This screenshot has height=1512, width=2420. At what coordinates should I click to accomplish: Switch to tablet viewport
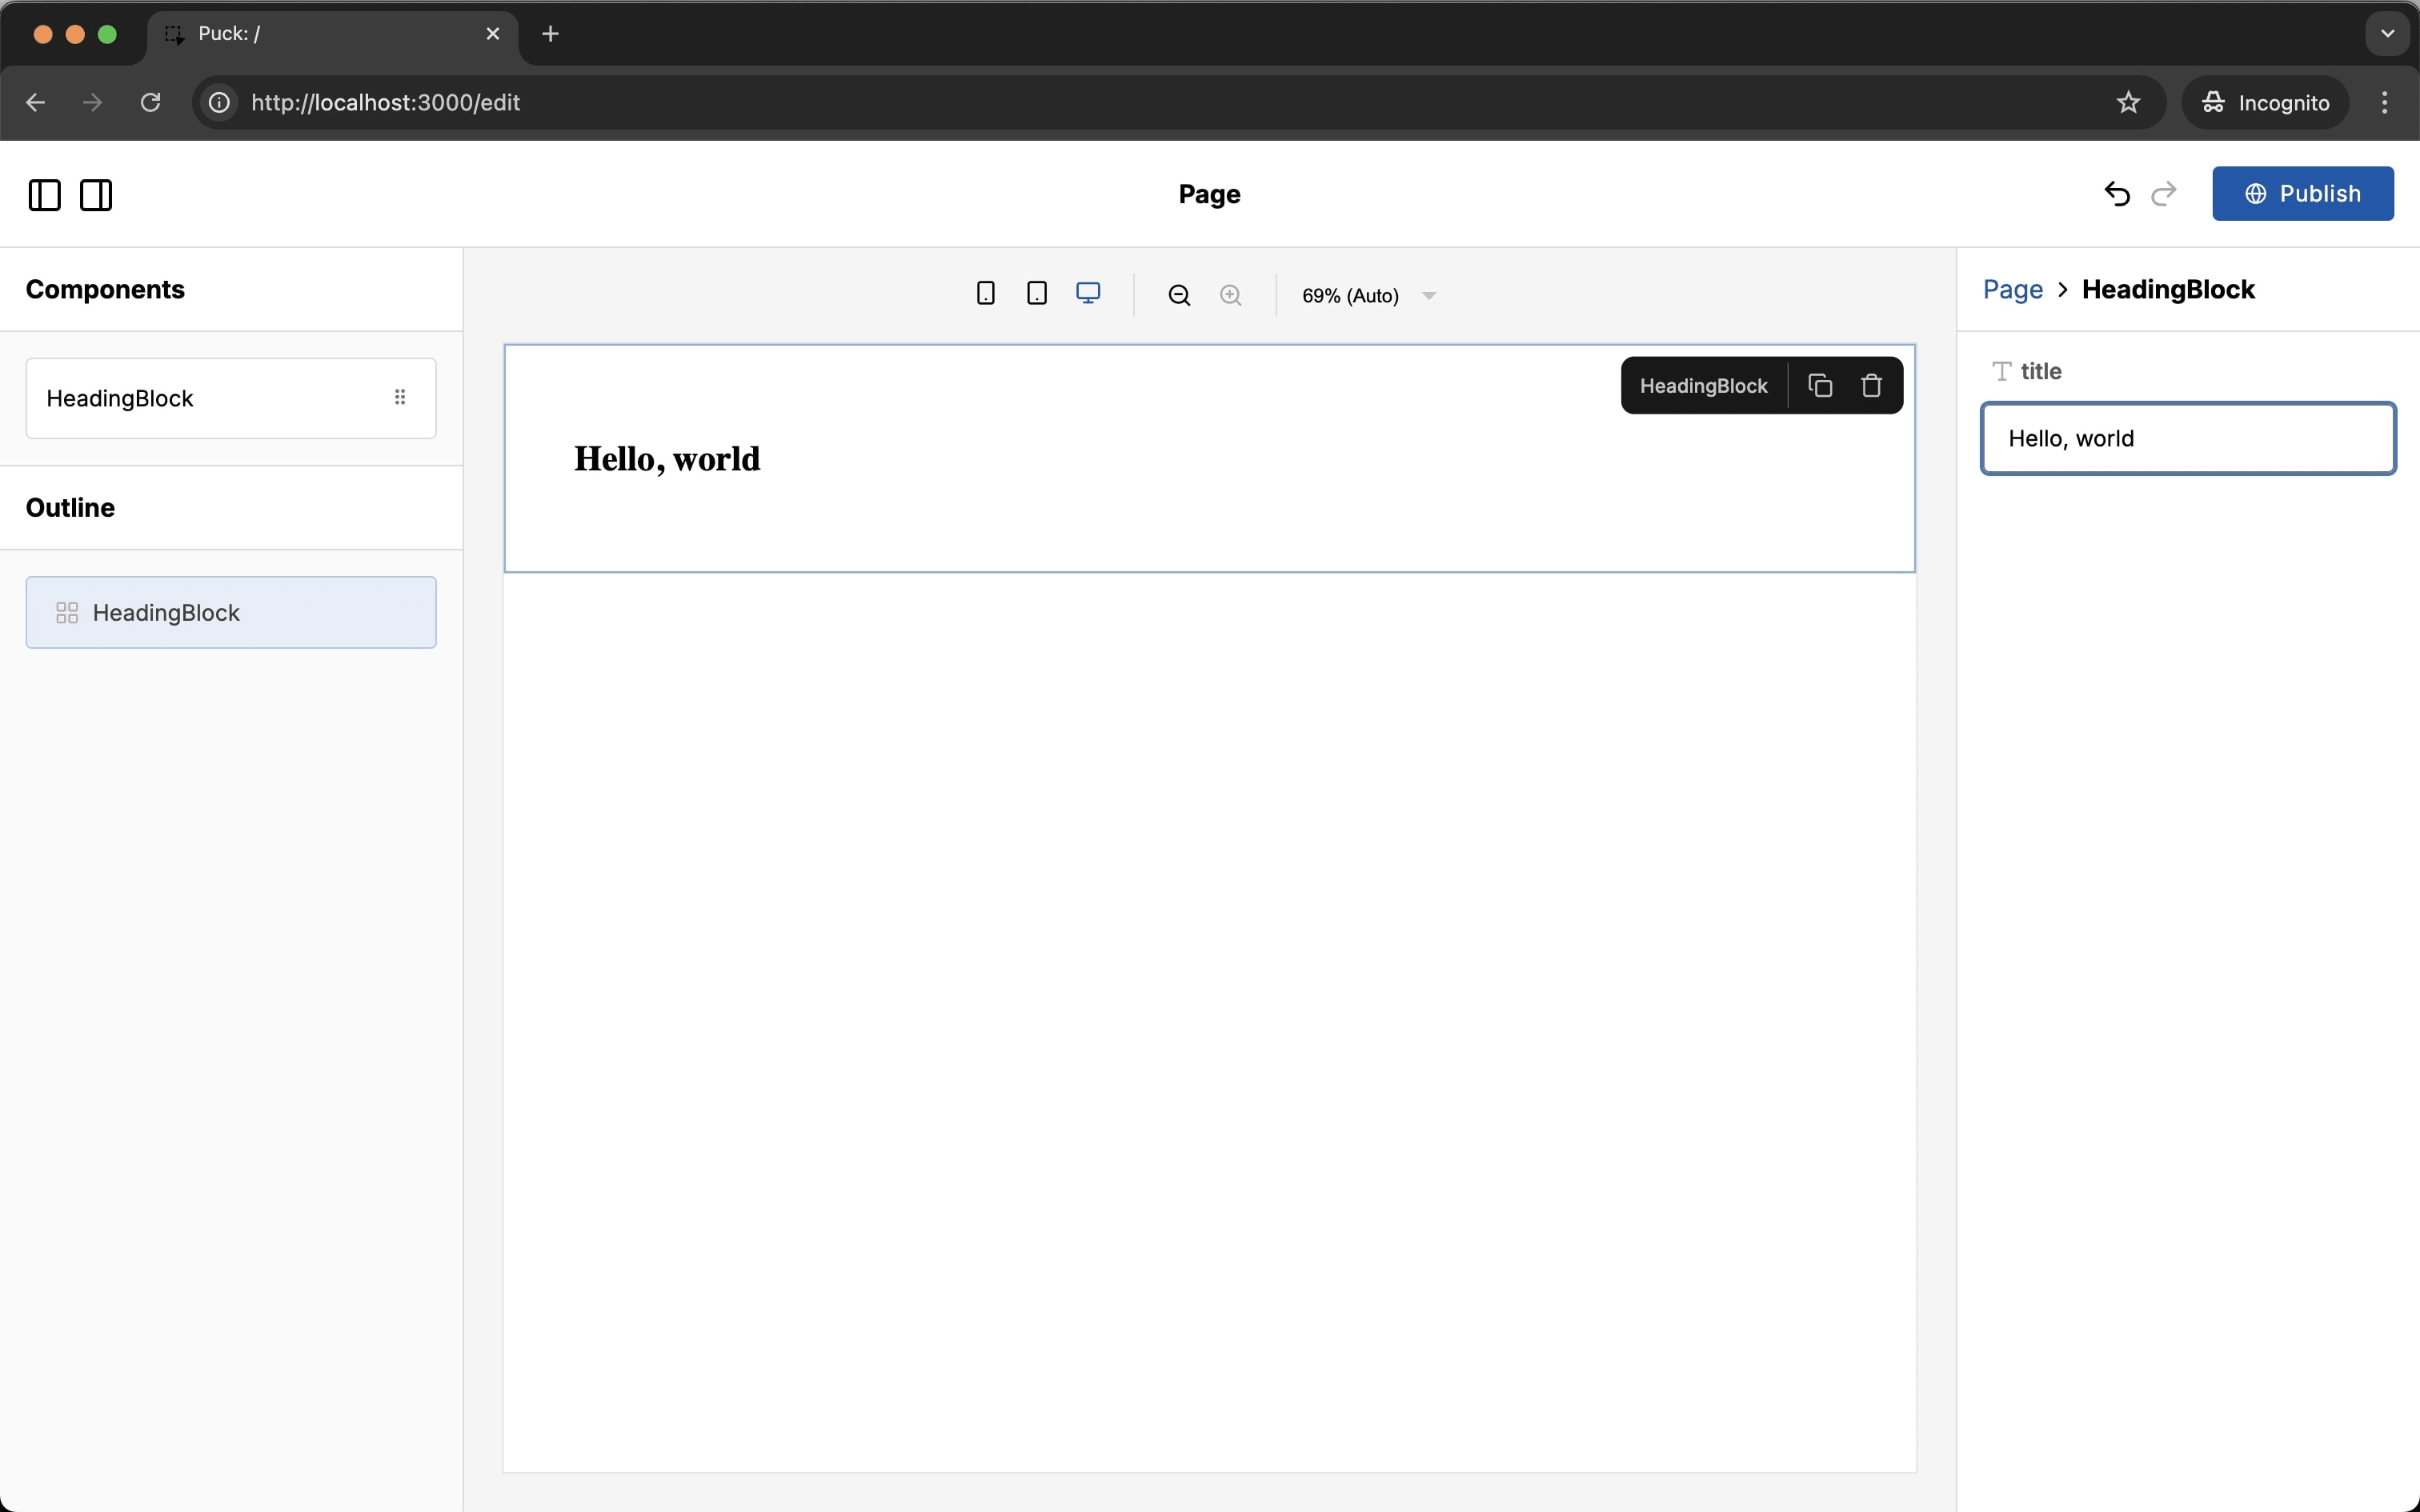click(1036, 294)
